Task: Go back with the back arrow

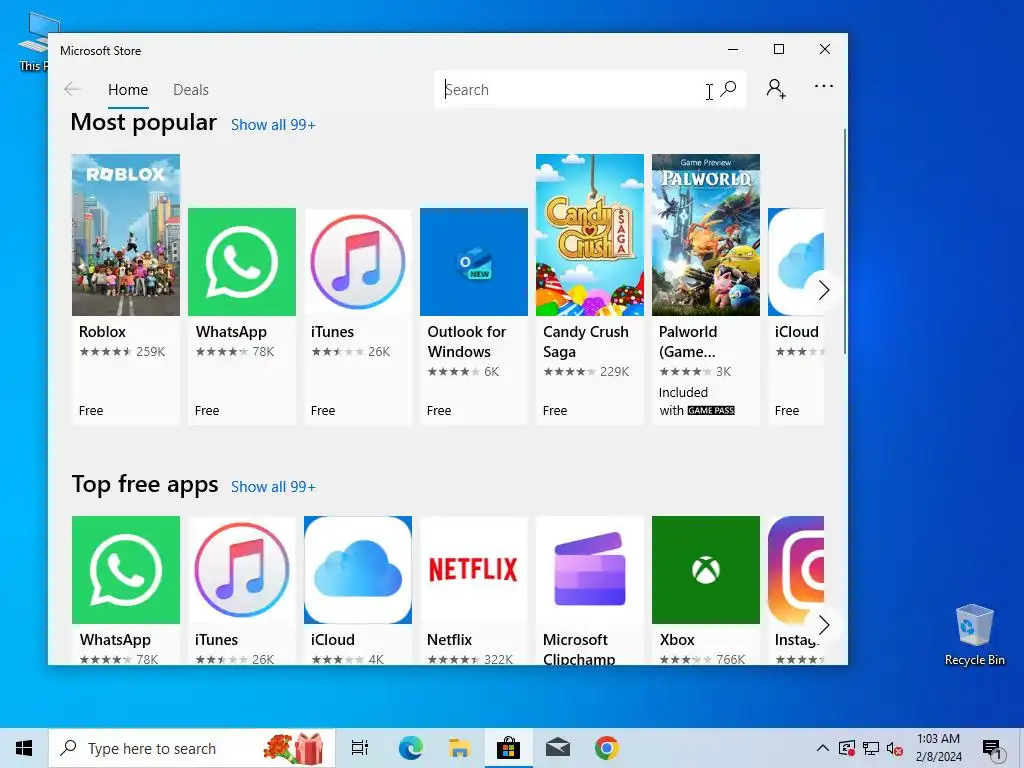Action: (72, 89)
